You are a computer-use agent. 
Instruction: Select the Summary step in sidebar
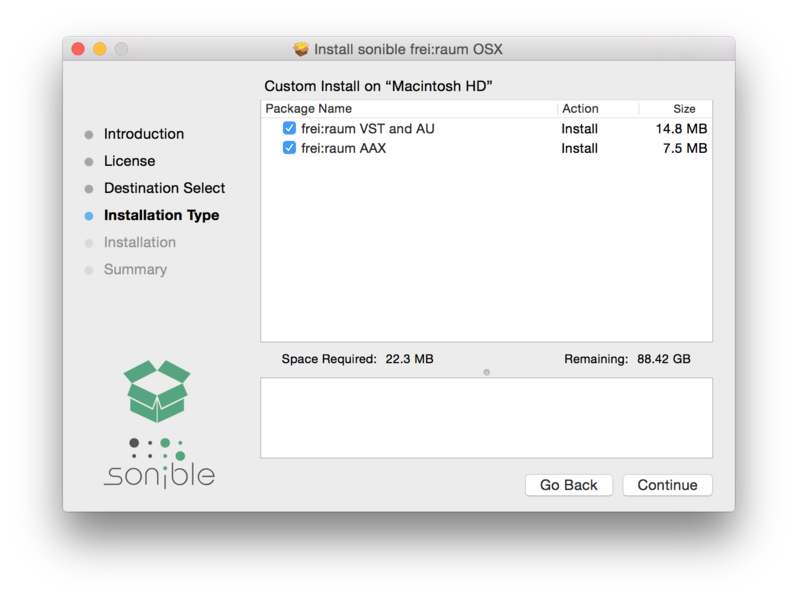pyautogui.click(x=135, y=269)
